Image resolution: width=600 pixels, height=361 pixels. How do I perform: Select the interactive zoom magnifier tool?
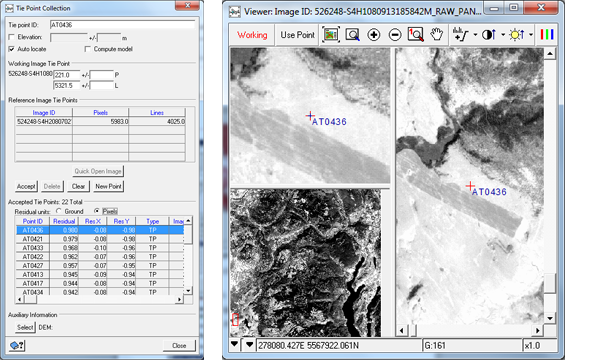(352, 35)
